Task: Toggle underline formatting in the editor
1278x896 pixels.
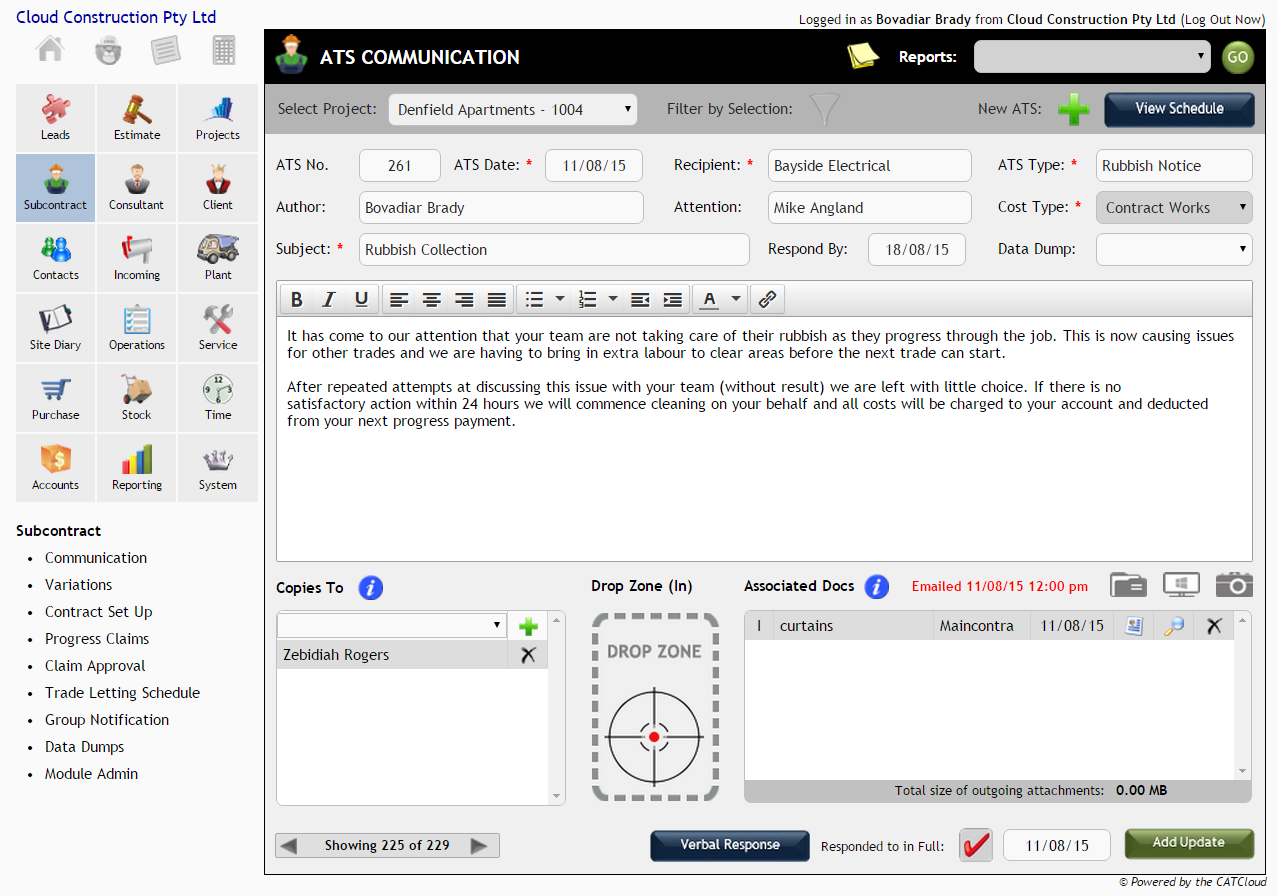Action: coord(361,298)
